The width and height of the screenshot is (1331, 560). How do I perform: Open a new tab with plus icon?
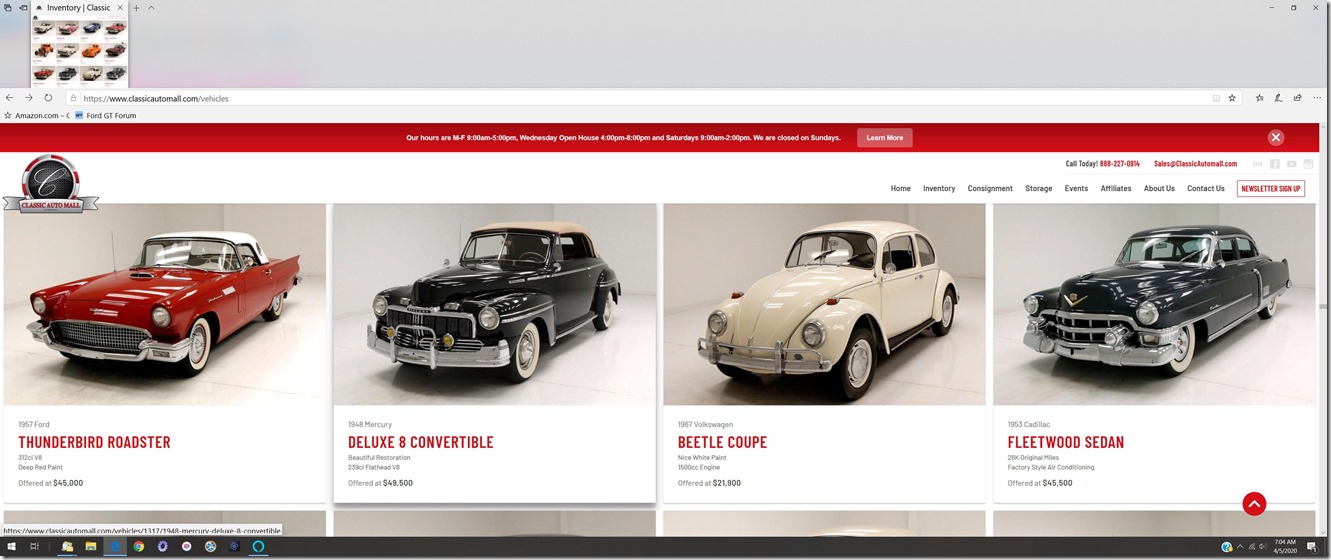(137, 8)
